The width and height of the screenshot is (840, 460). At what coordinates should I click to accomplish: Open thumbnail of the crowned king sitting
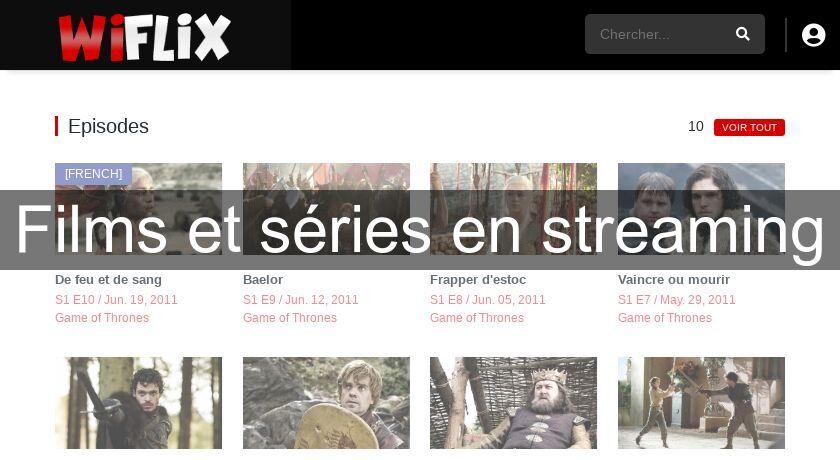[513, 403]
